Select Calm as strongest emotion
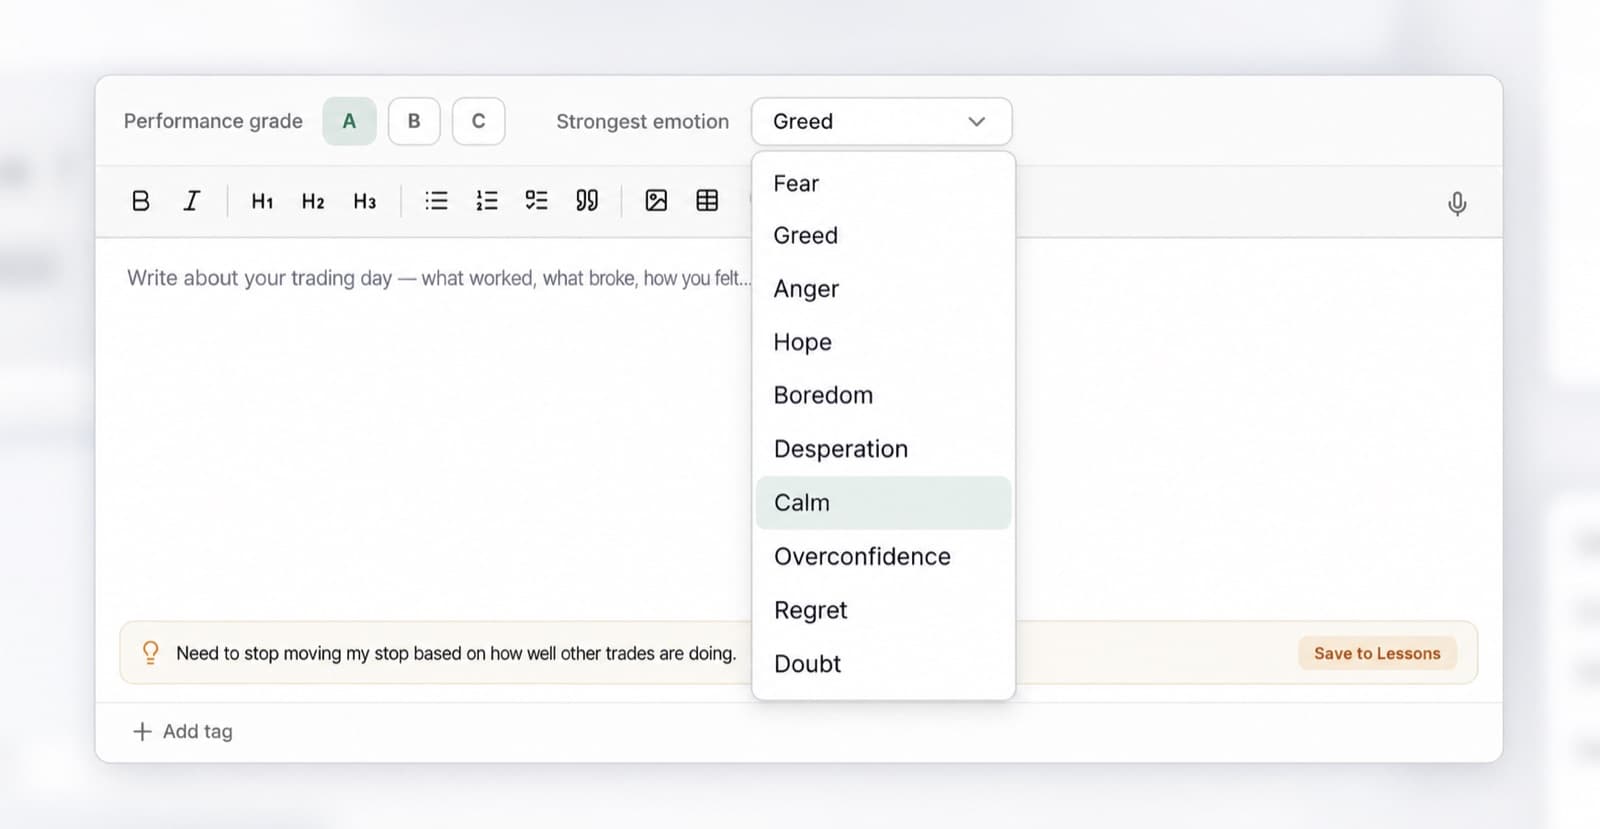This screenshot has height=829, width=1600. [883, 503]
